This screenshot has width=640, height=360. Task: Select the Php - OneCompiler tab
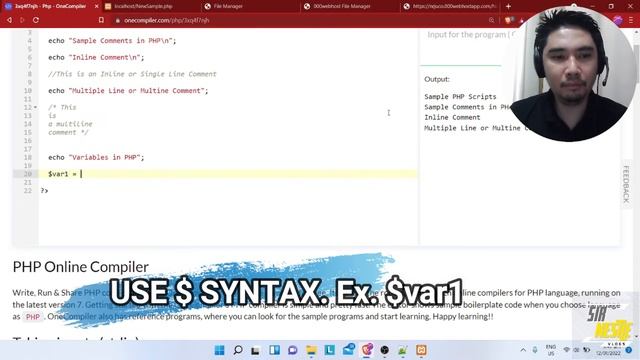51,6
